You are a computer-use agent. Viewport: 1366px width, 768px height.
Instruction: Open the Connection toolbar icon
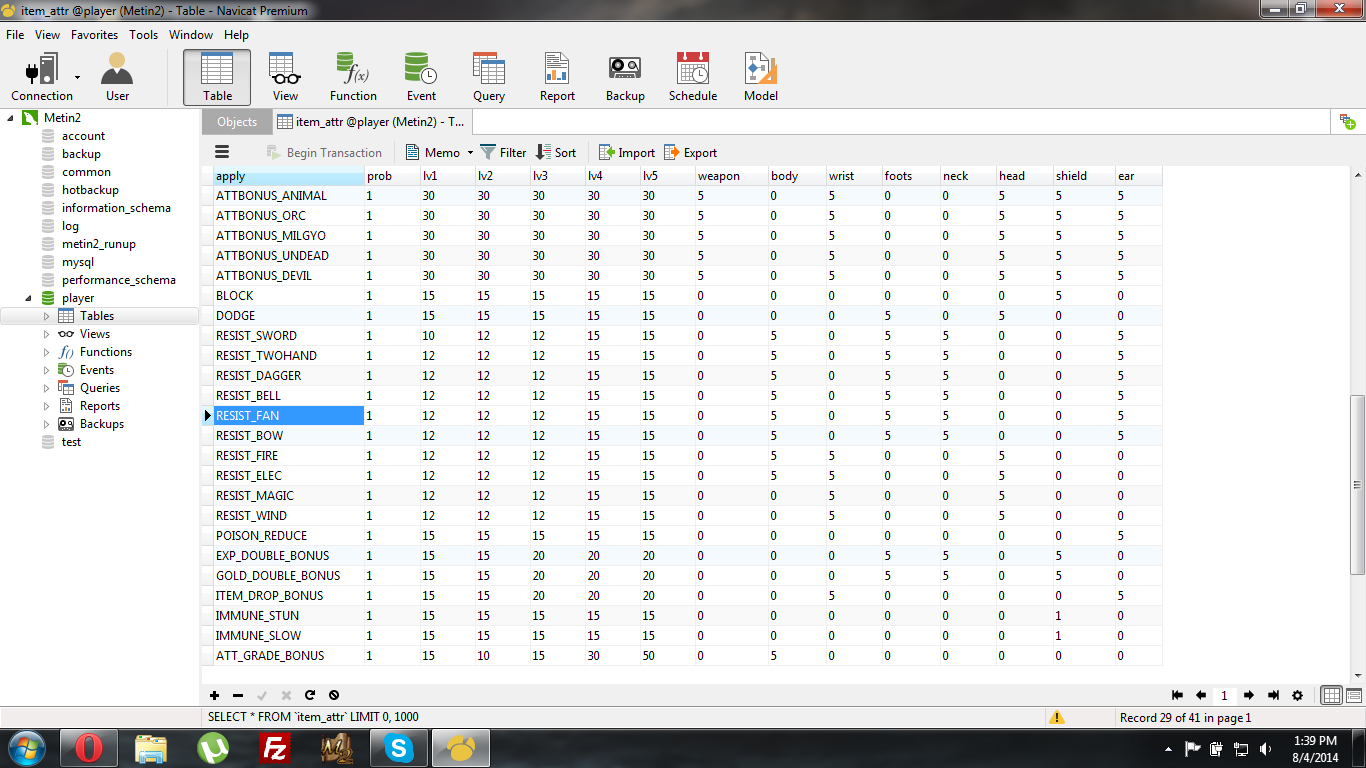coord(41,78)
